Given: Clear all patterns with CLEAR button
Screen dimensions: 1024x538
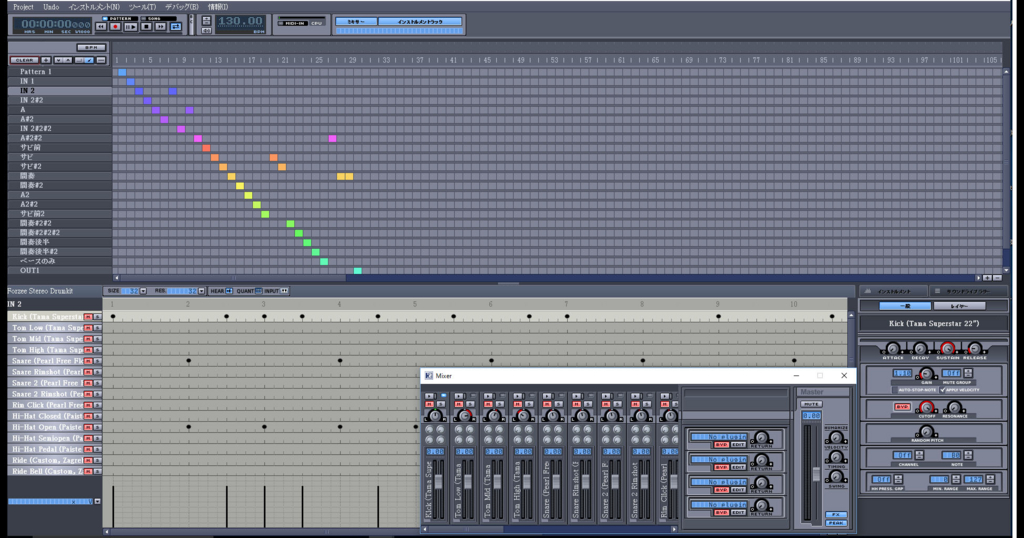Looking at the screenshot, I should tap(24, 60).
